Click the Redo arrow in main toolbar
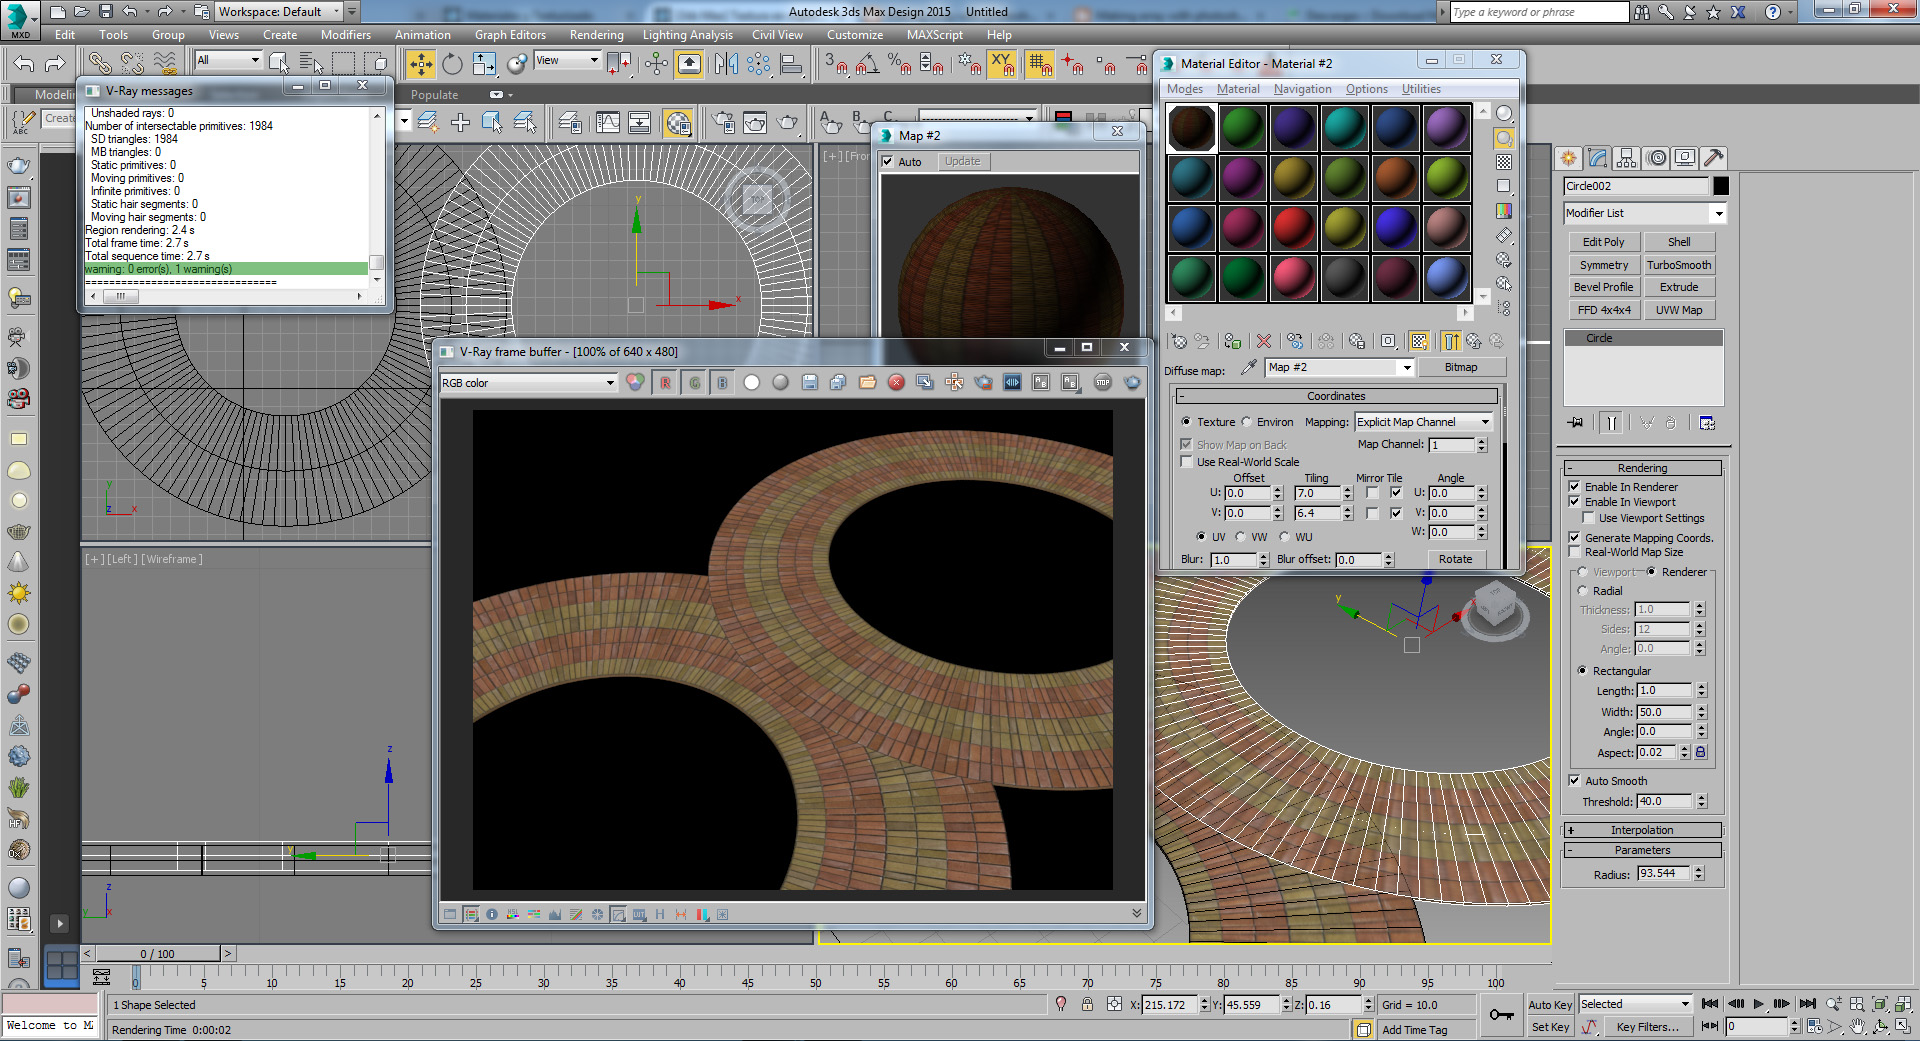The height and width of the screenshot is (1041, 1920). (x=55, y=64)
